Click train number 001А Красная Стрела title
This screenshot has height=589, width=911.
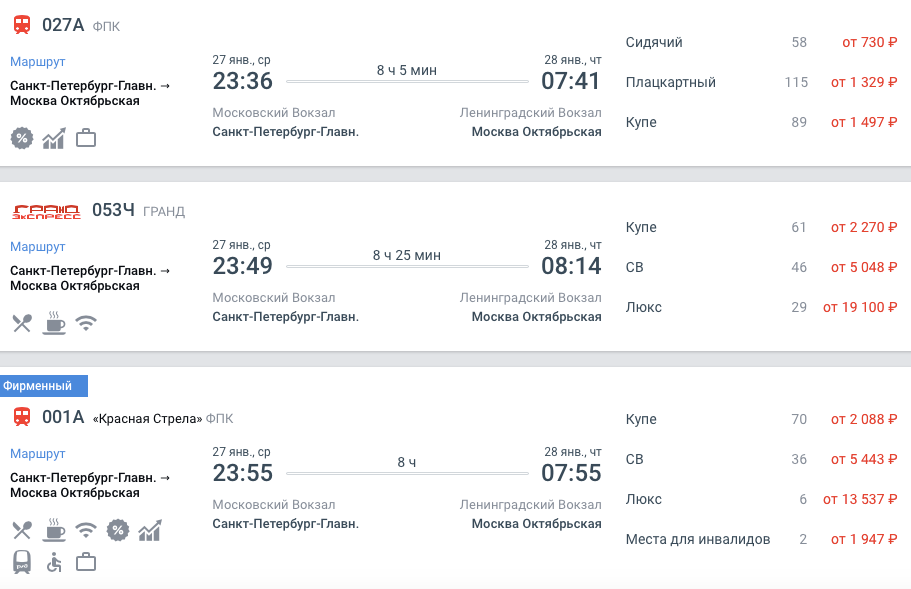pyautogui.click(x=122, y=418)
